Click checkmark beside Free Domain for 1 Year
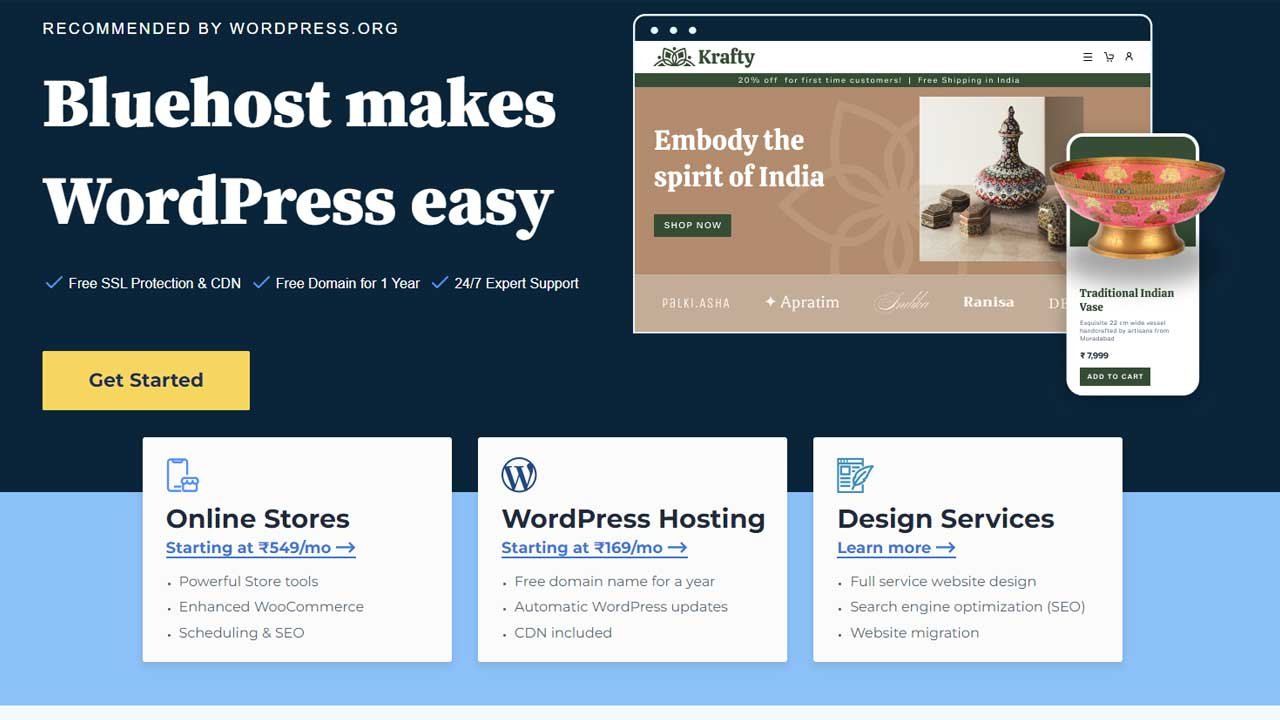 (x=261, y=283)
